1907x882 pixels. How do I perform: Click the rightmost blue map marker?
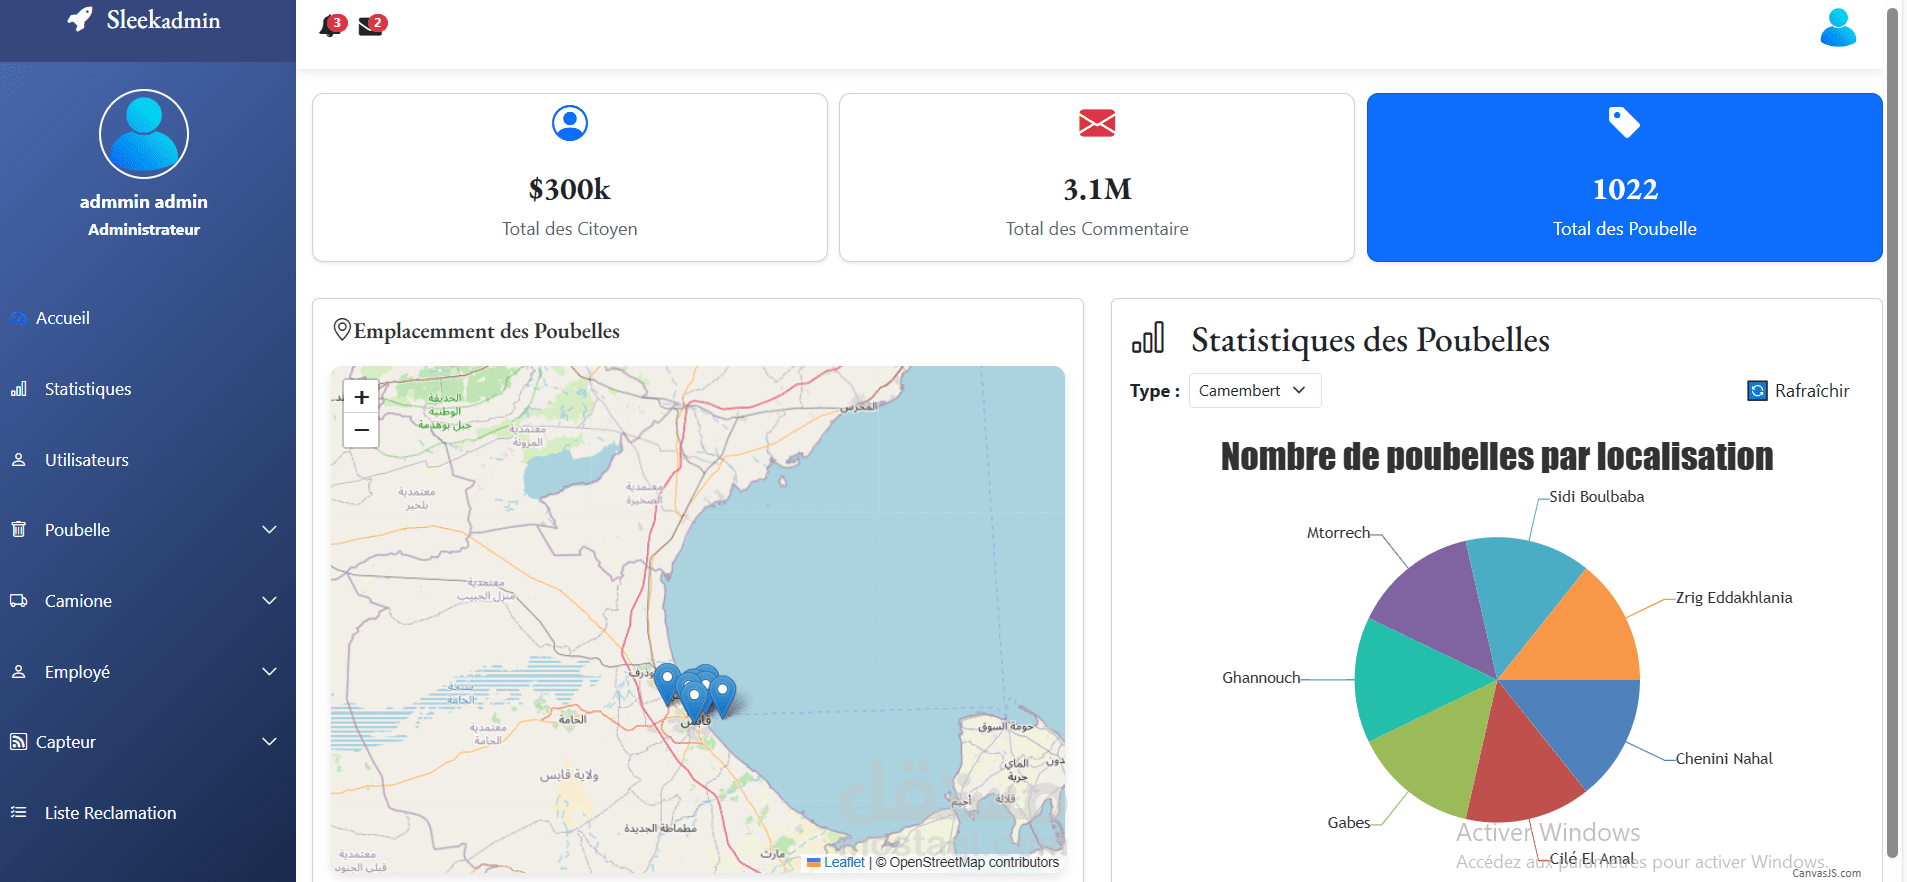[722, 696]
